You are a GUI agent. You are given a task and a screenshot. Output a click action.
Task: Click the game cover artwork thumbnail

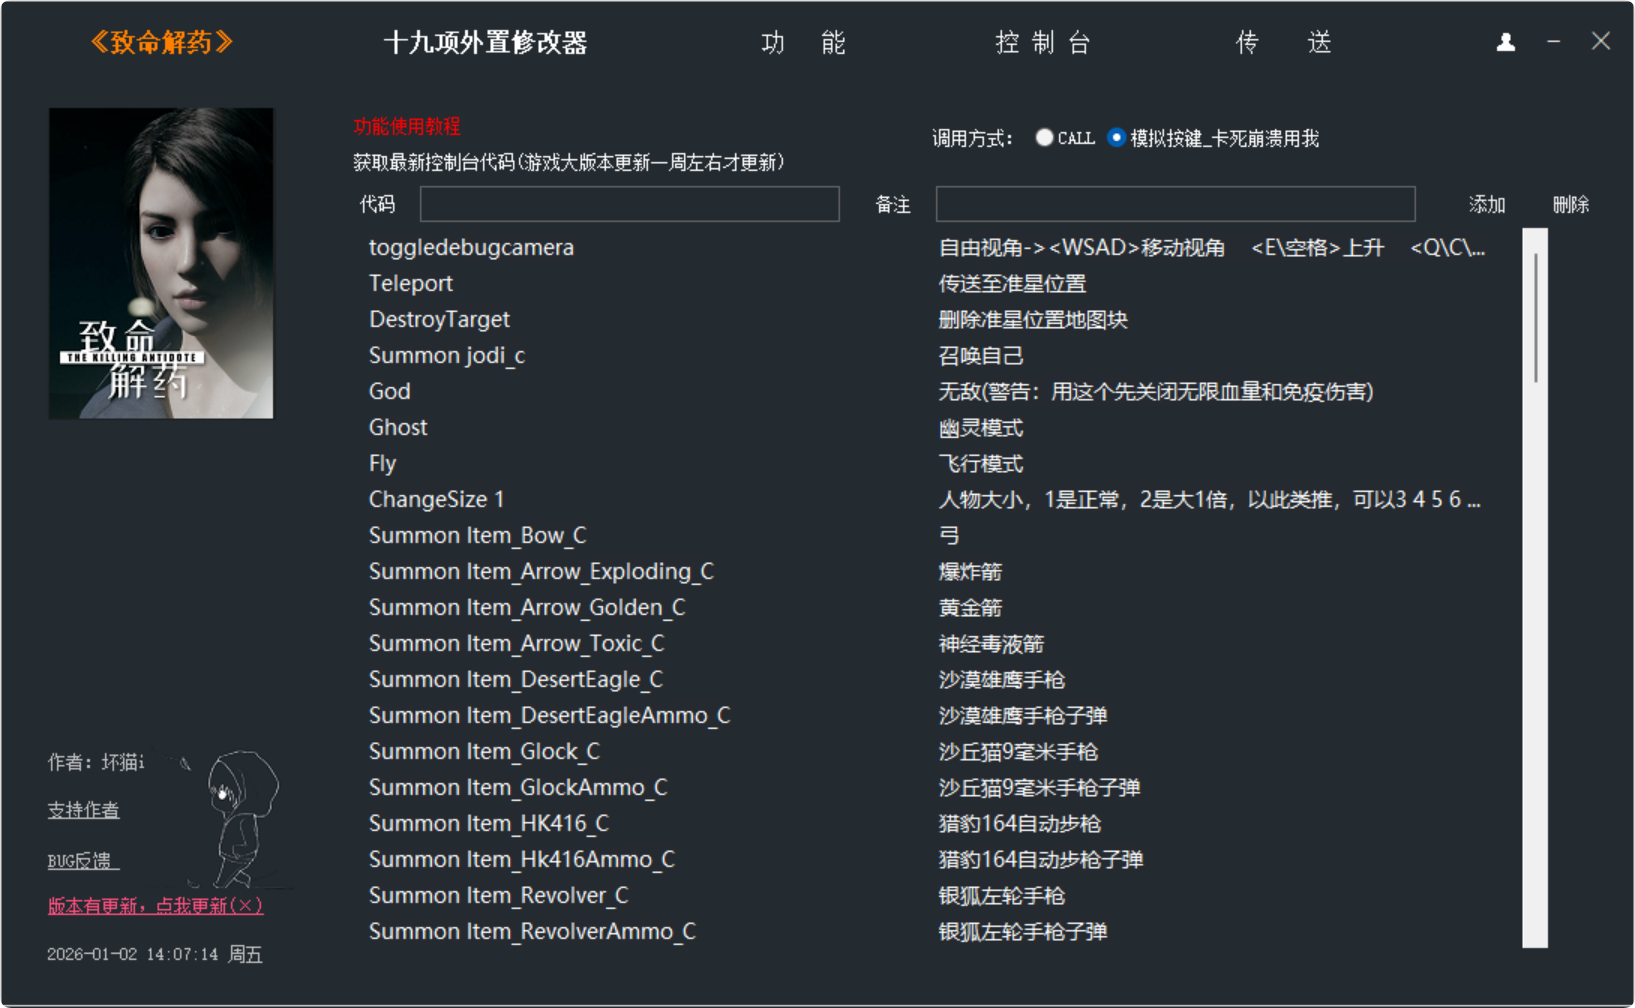click(x=161, y=263)
